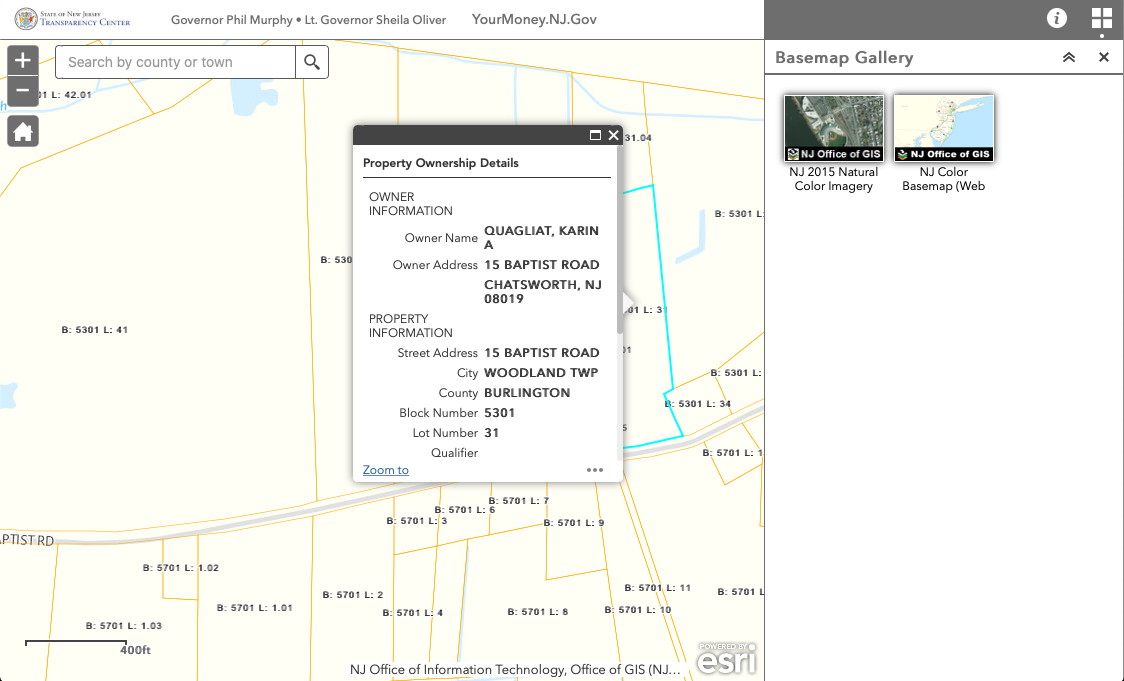Click the search magnifier button
1124x681 pixels.
[x=312, y=62]
